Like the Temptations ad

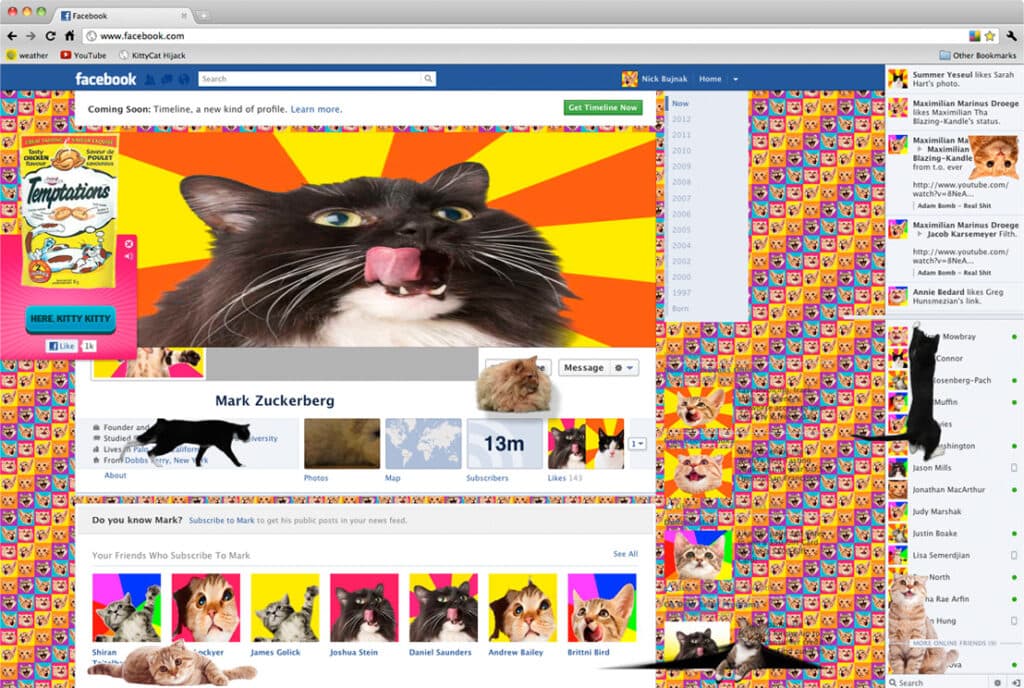click(61, 346)
